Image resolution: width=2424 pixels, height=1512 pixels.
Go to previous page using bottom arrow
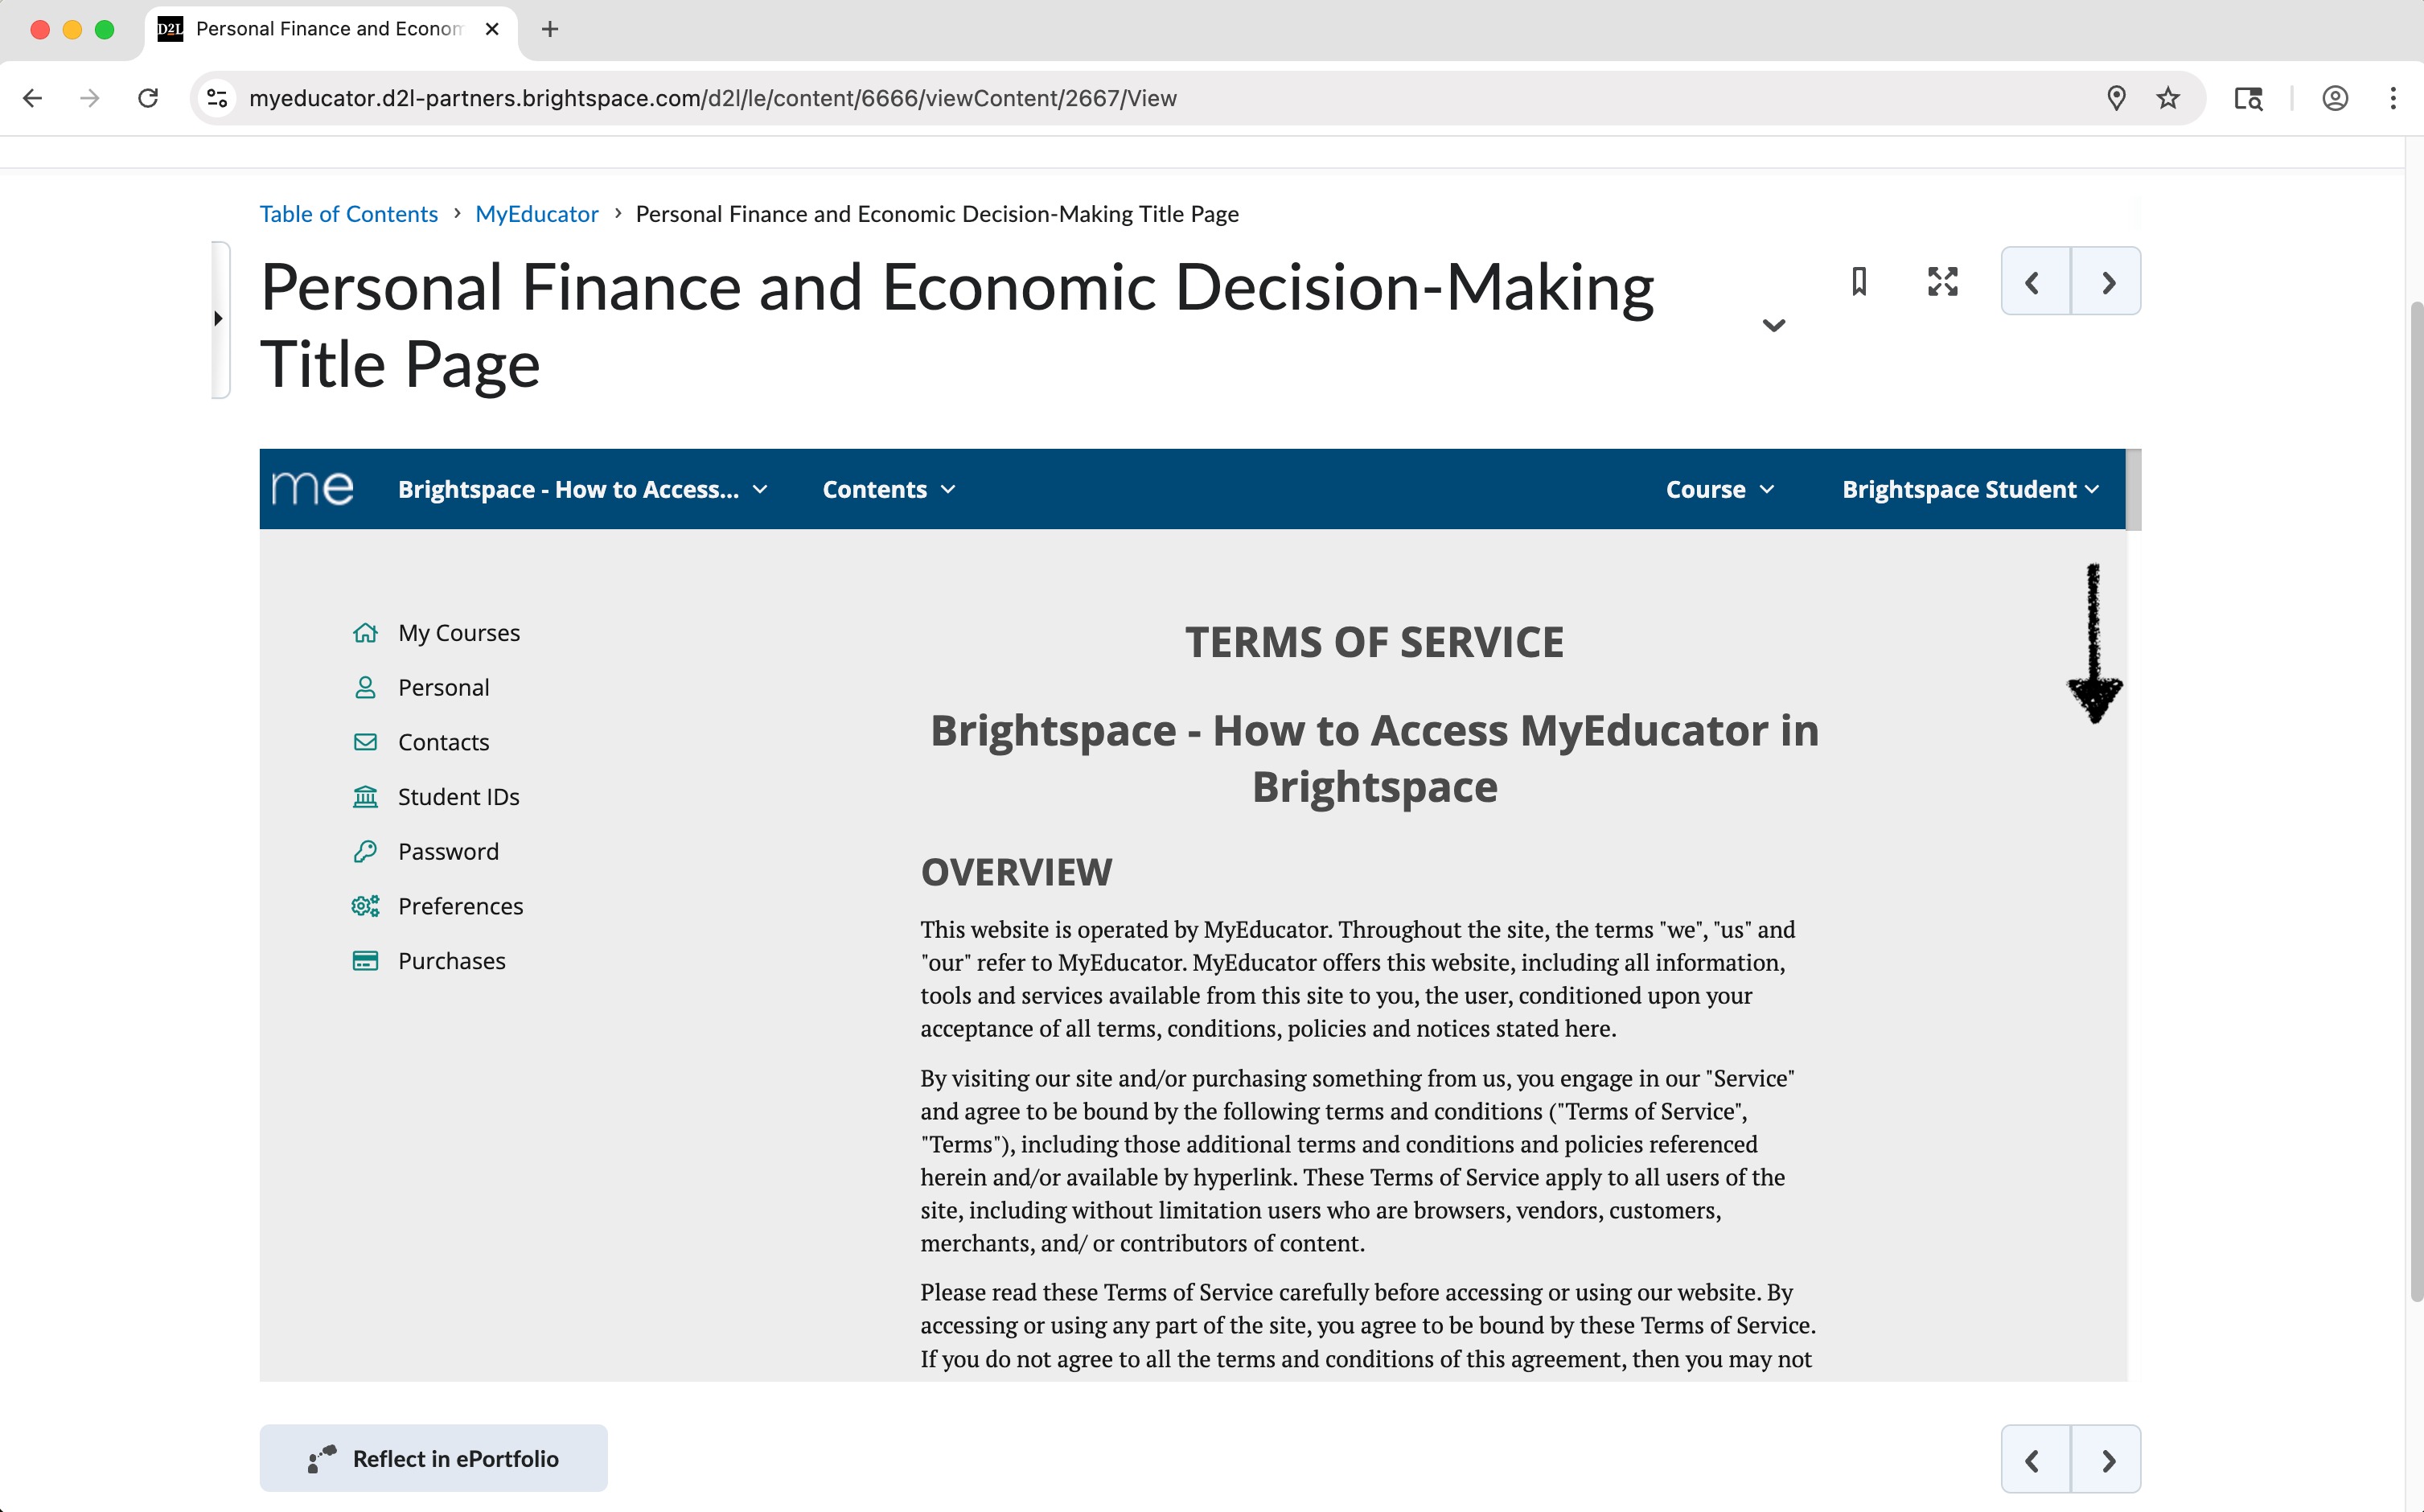(x=2033, y=1460)
